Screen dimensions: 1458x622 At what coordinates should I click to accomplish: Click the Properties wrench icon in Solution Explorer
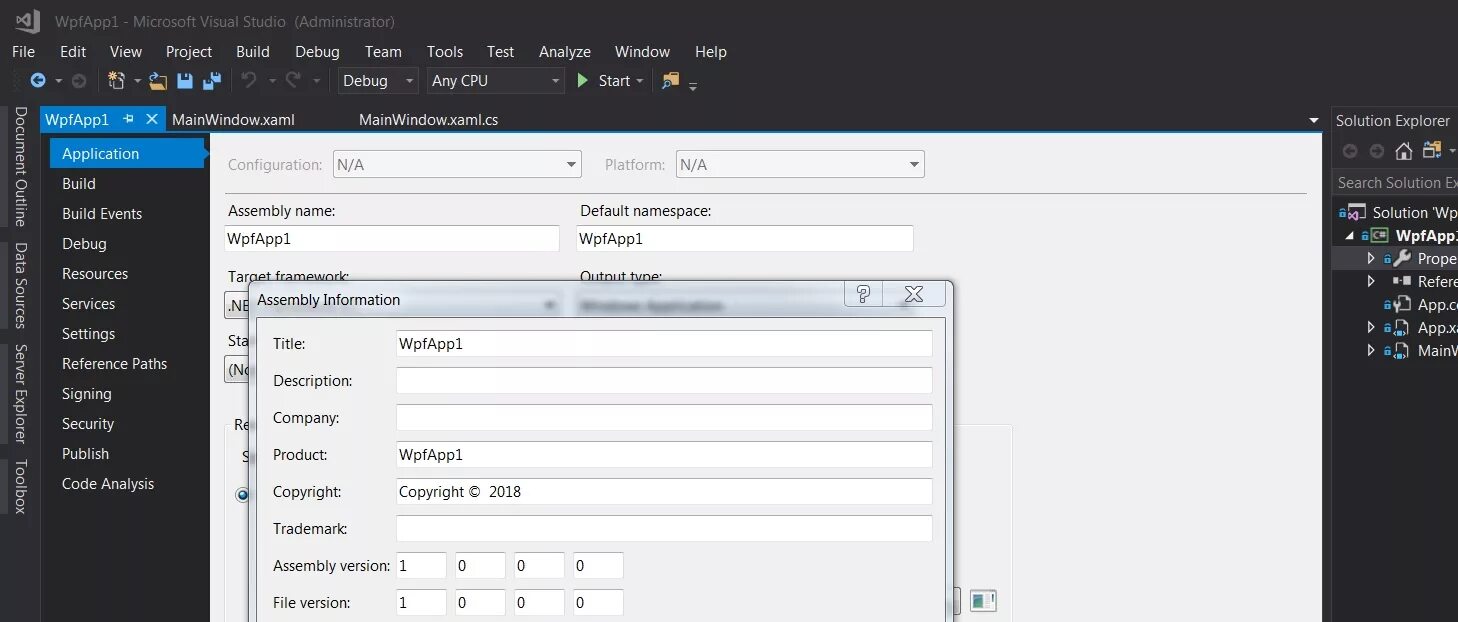(x=1402, y=258)
